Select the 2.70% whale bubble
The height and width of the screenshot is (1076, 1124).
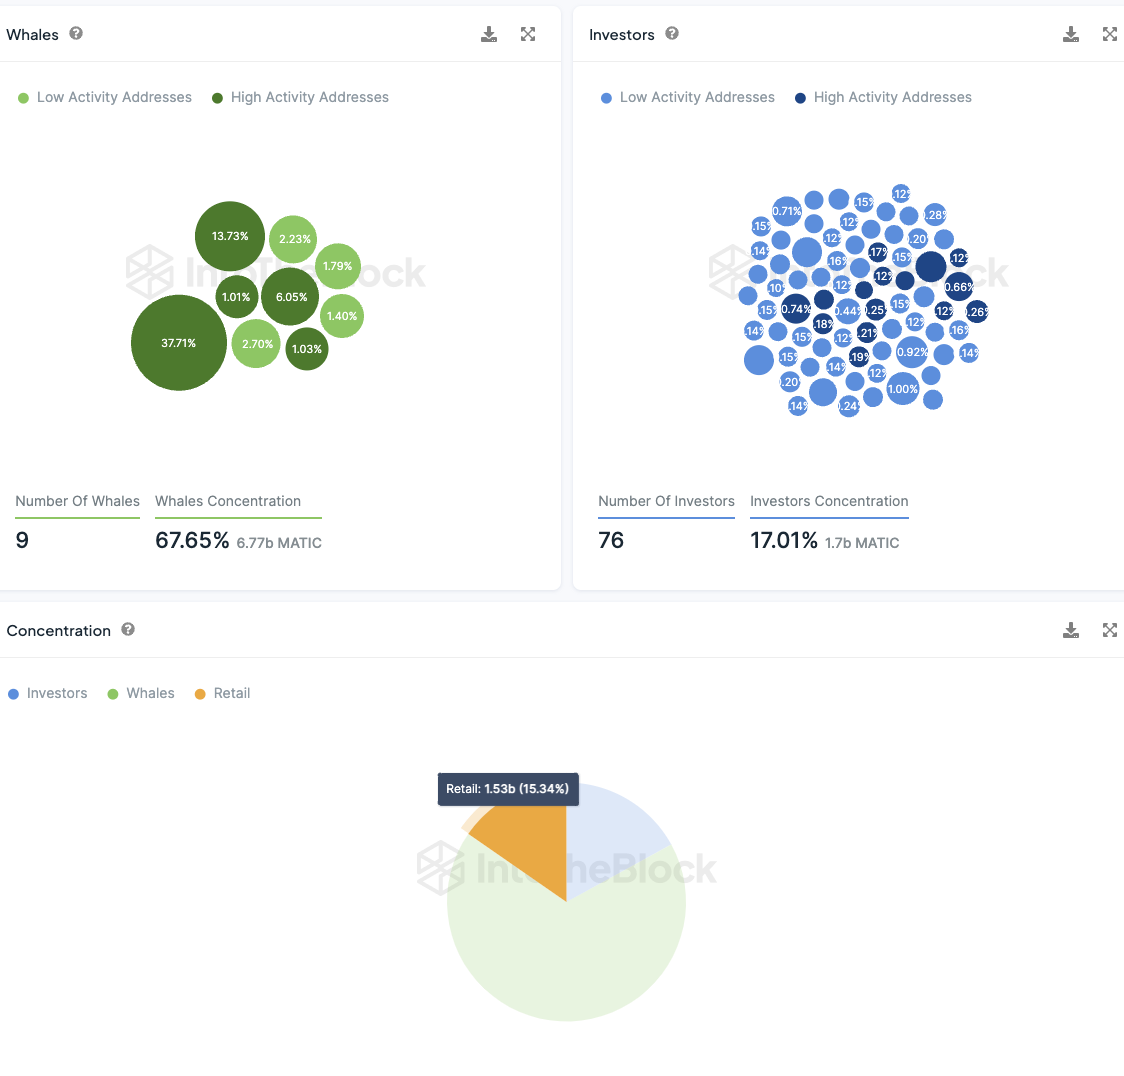tap(256, 344)
